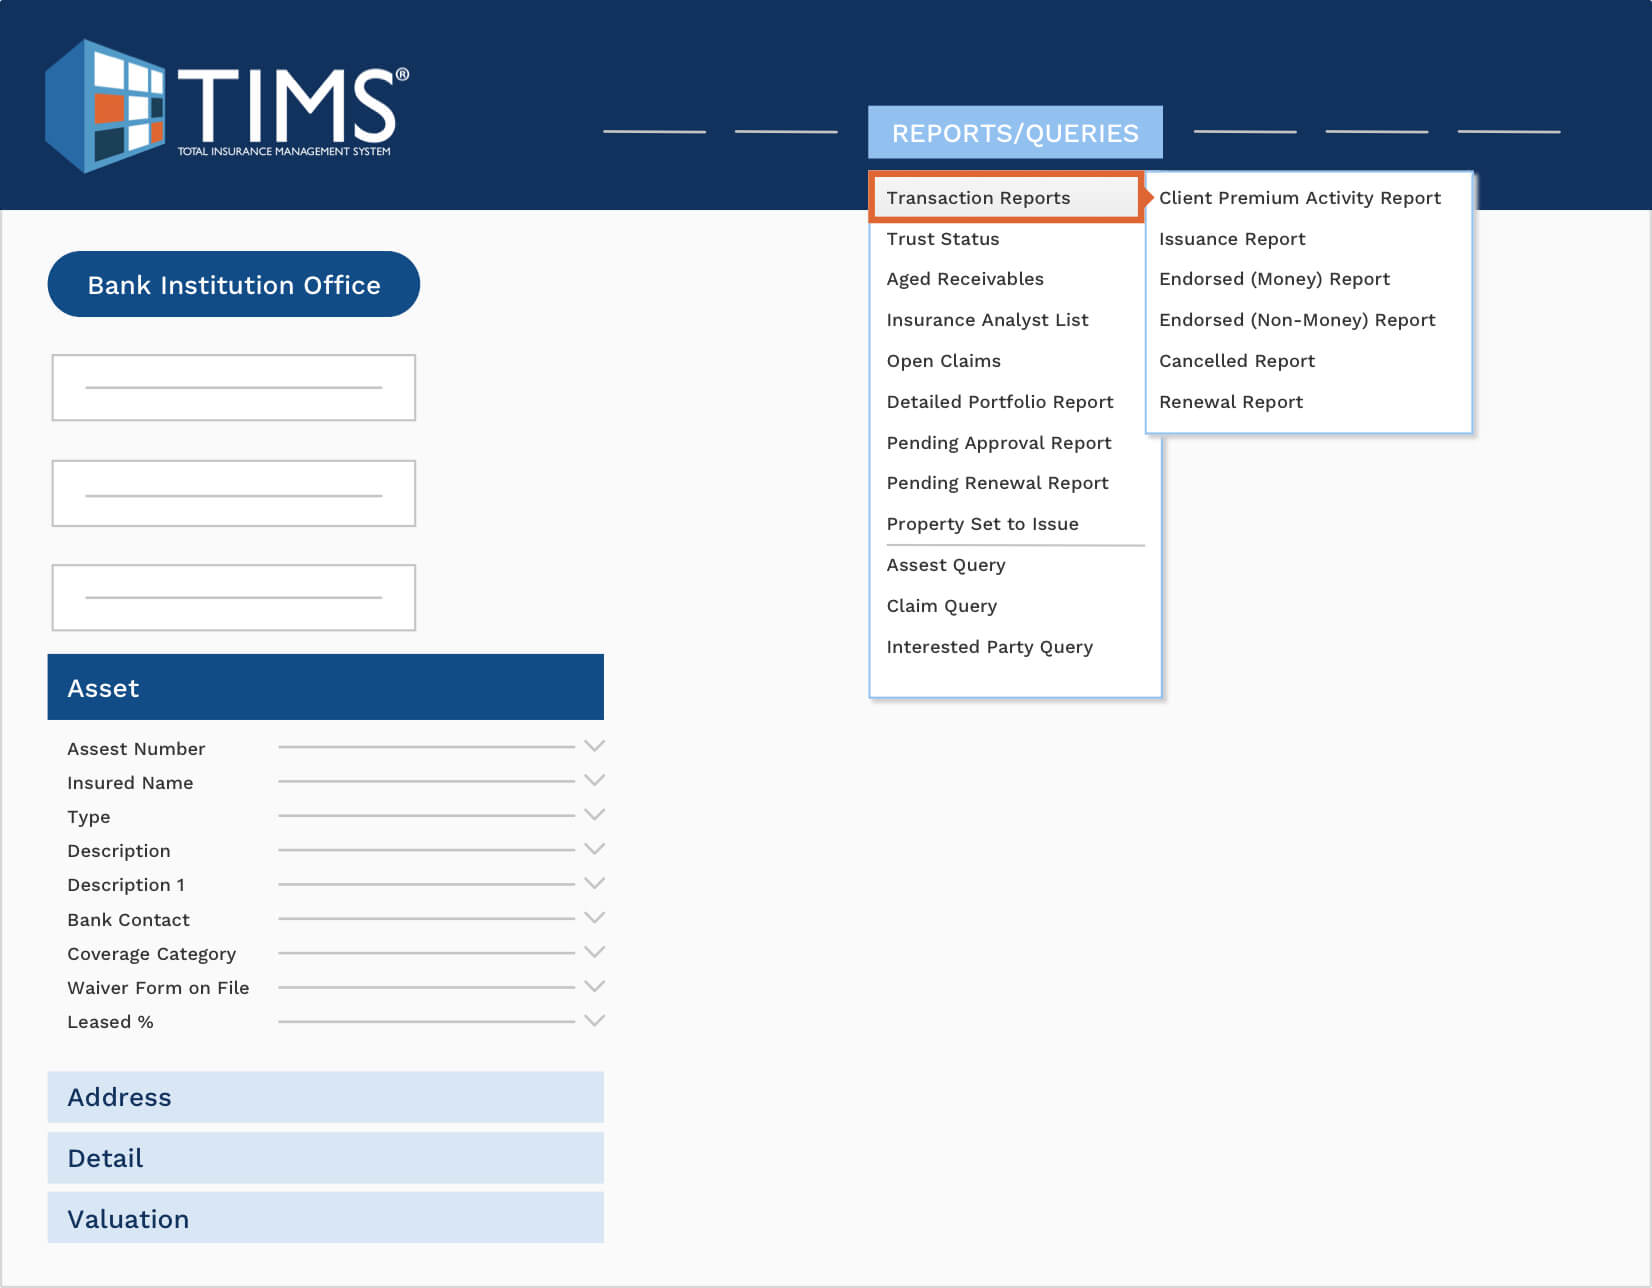The width and height of the screenshot is (1652, 1288).
Task: Click the first input field below Bank Institution Office
Action: [x=233, y=387]
